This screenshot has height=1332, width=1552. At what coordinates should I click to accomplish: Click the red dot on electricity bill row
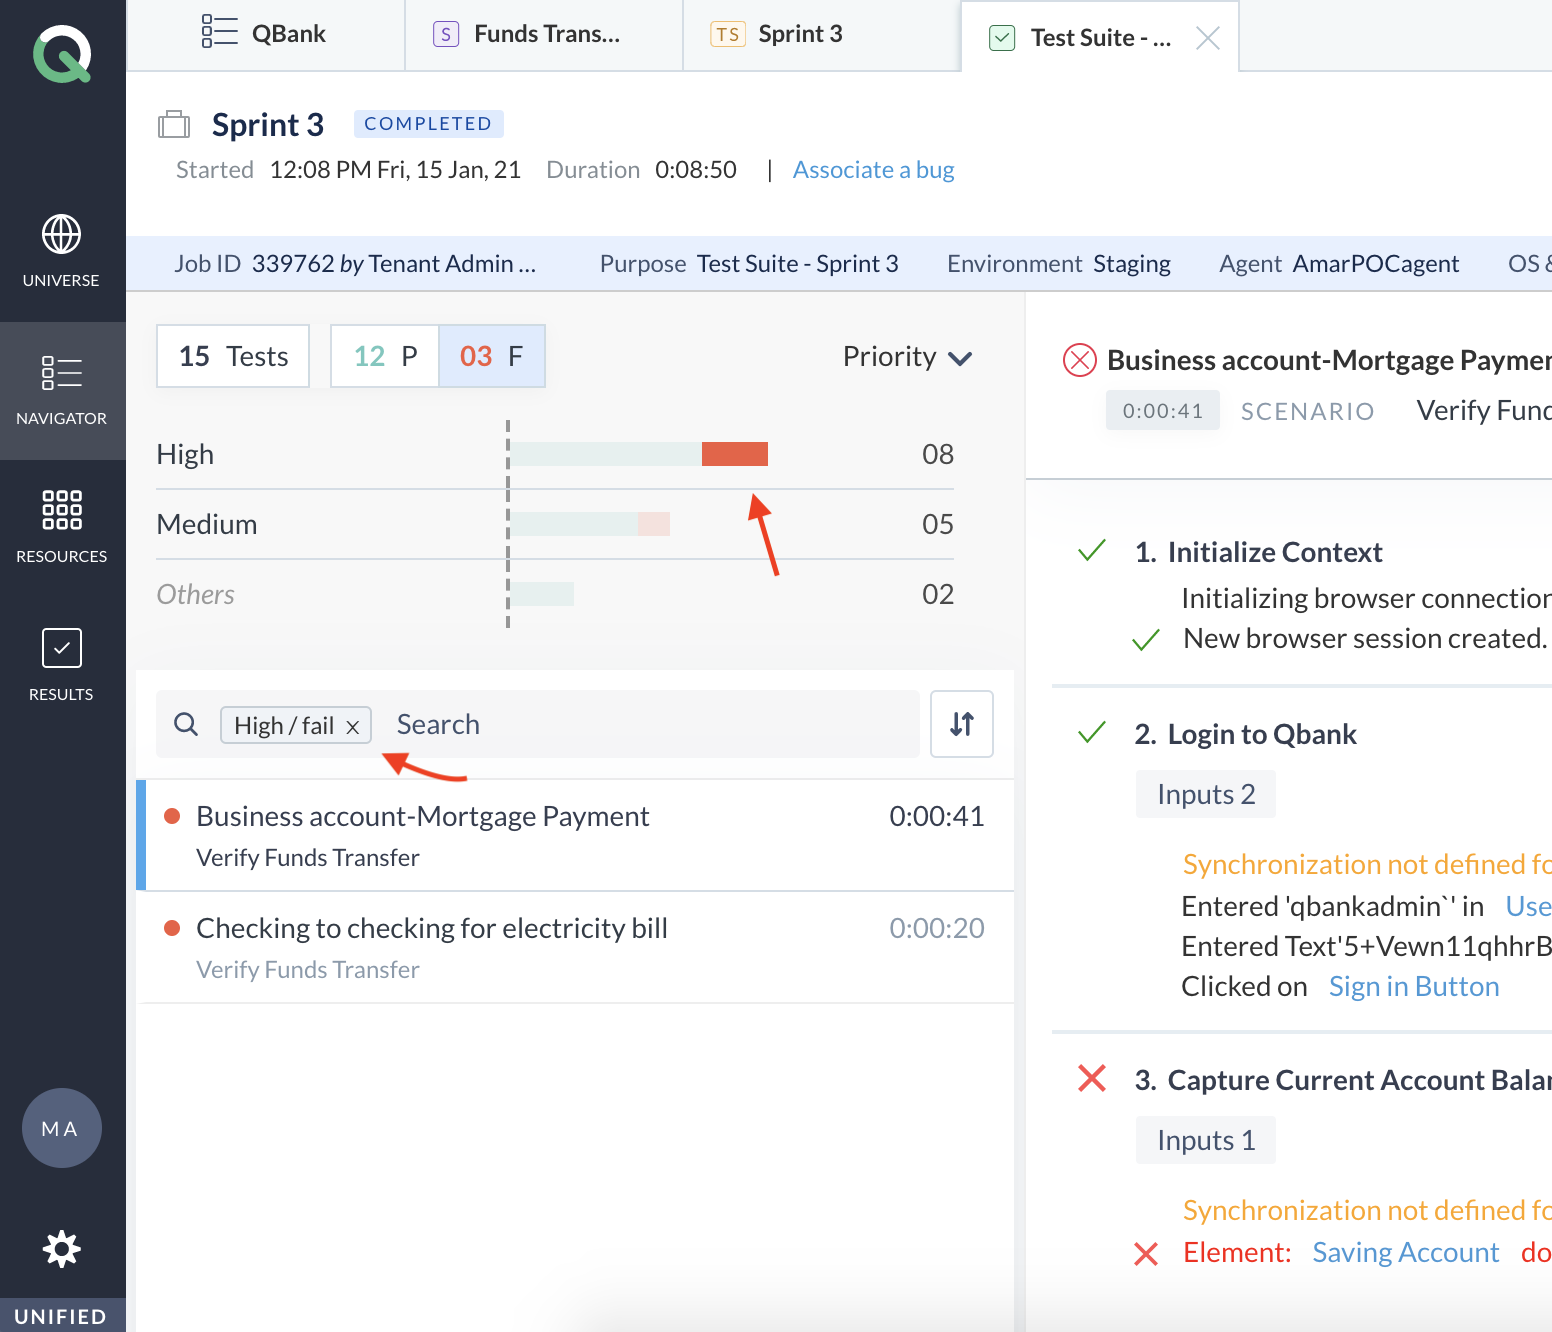[172, 928]
